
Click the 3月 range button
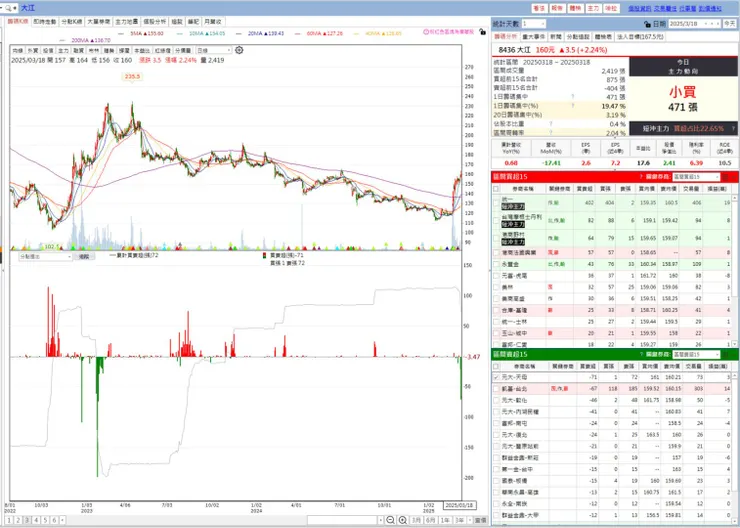coord(417,520)
